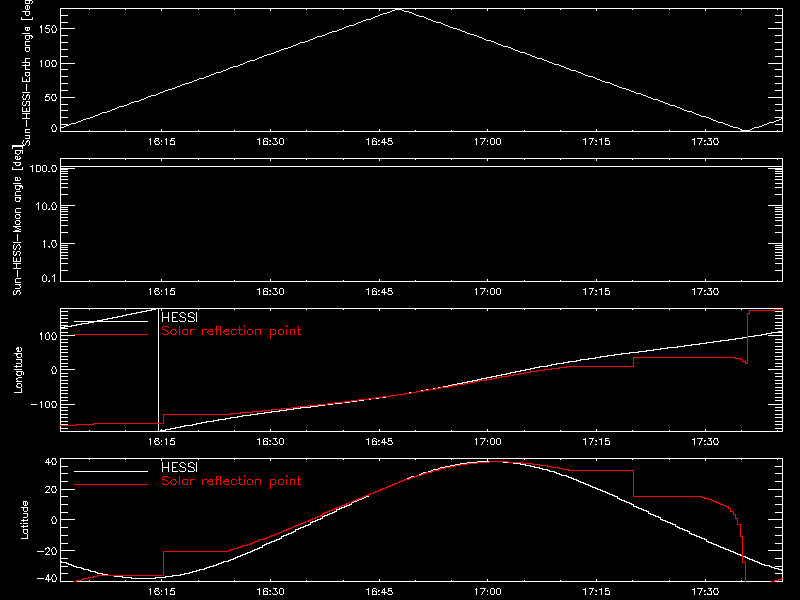The image size is (800, 600).
Task: Click the 17:15 label under Moon angle plot
Action: [596, 292]
